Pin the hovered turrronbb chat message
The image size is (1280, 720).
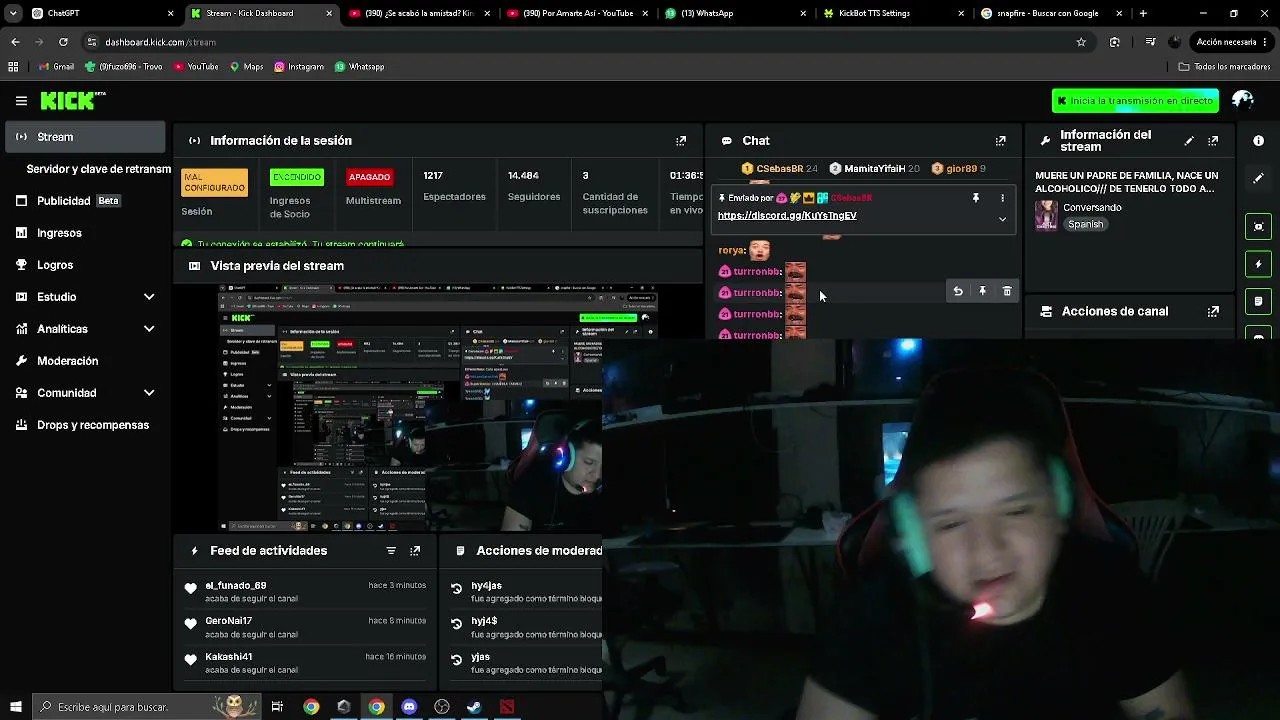[982, 291]
